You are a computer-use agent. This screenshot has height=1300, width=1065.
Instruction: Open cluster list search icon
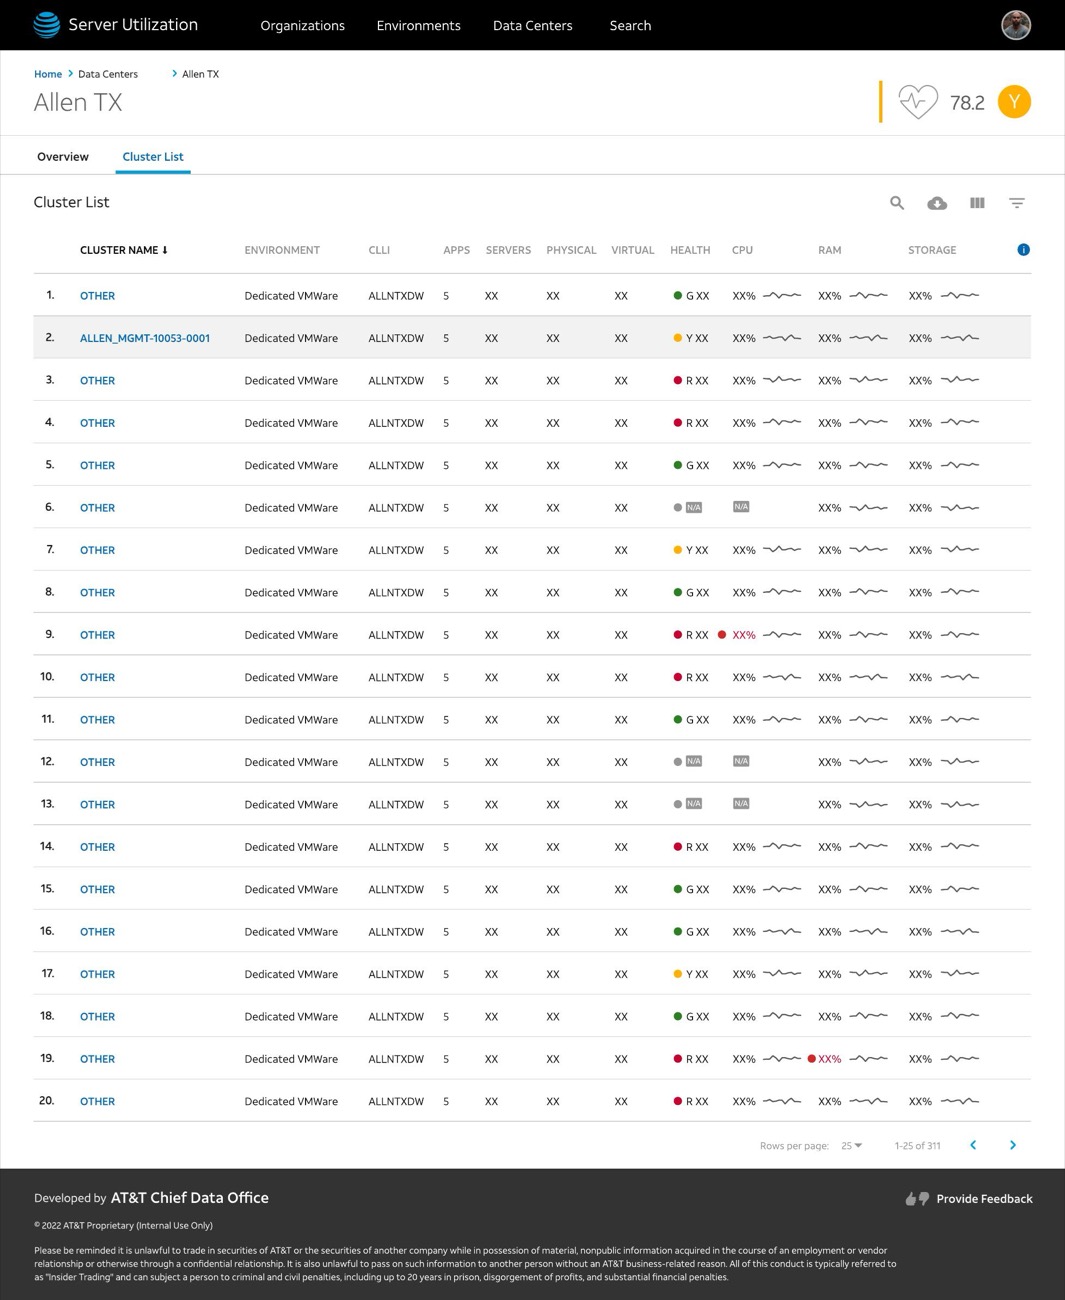(x=897, y=203)
